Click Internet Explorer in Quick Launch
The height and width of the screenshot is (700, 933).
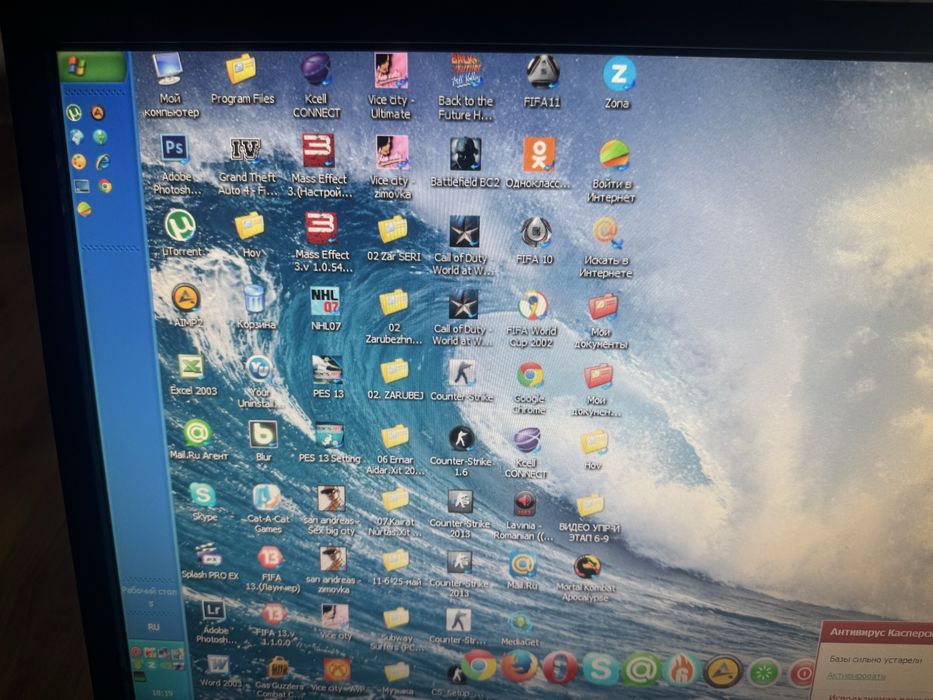(x=102, y=161)
